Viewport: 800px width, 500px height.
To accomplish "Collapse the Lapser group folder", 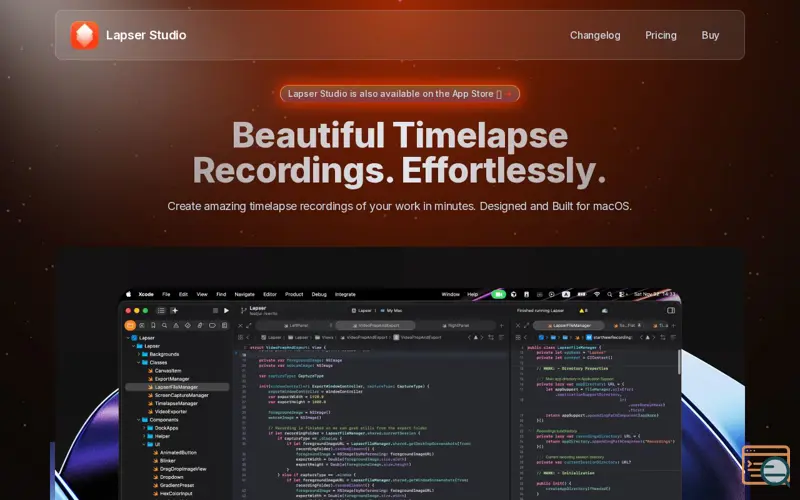I will (134, 346).
